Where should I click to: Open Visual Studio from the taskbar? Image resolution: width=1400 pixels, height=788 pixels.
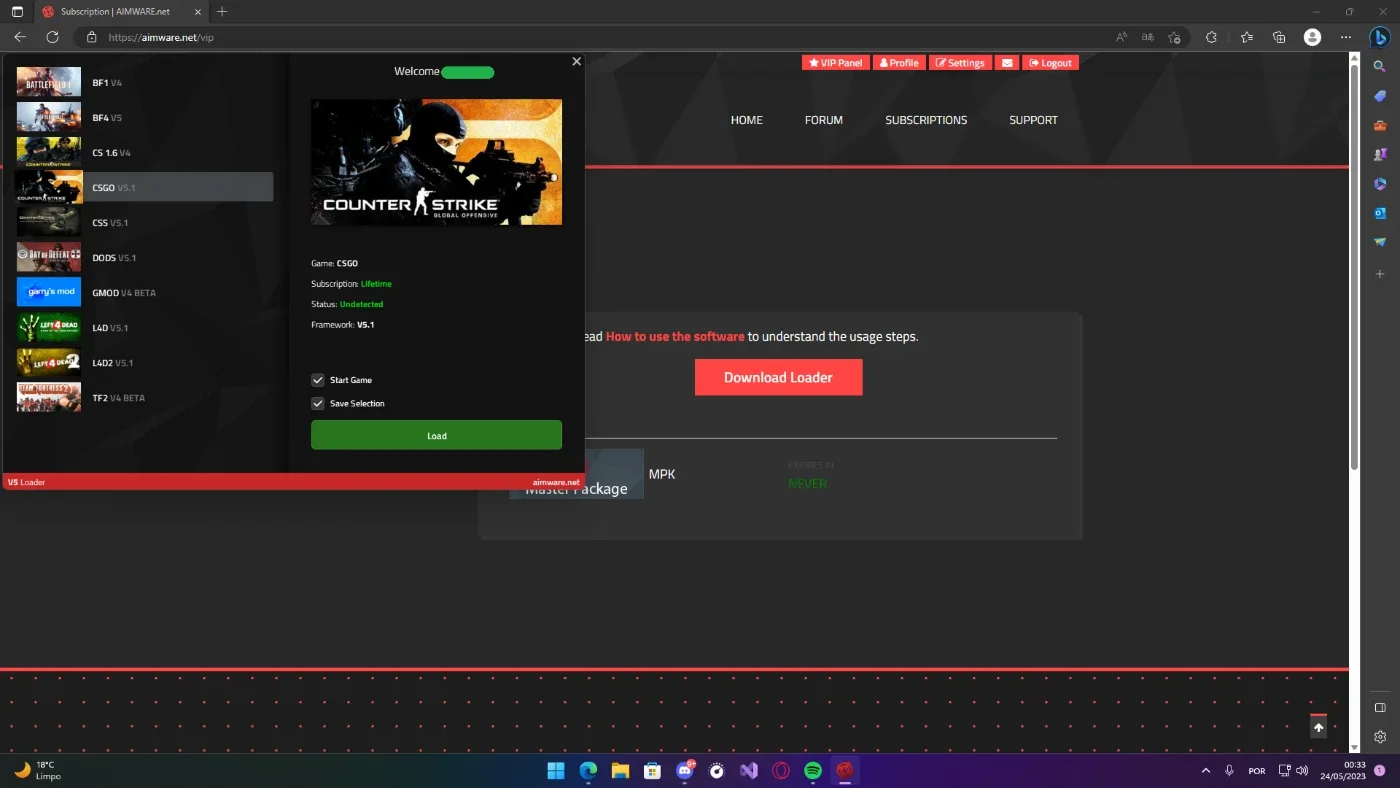click(749, 770)
